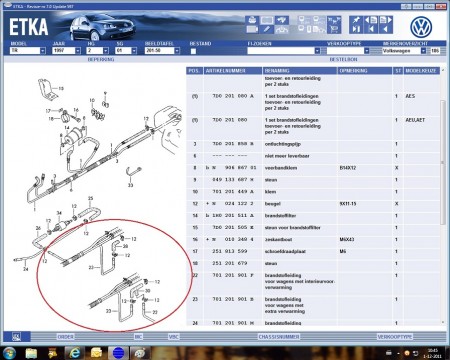
Task: Select the brandstoffilter row in parts list
Action: (313, 216)
